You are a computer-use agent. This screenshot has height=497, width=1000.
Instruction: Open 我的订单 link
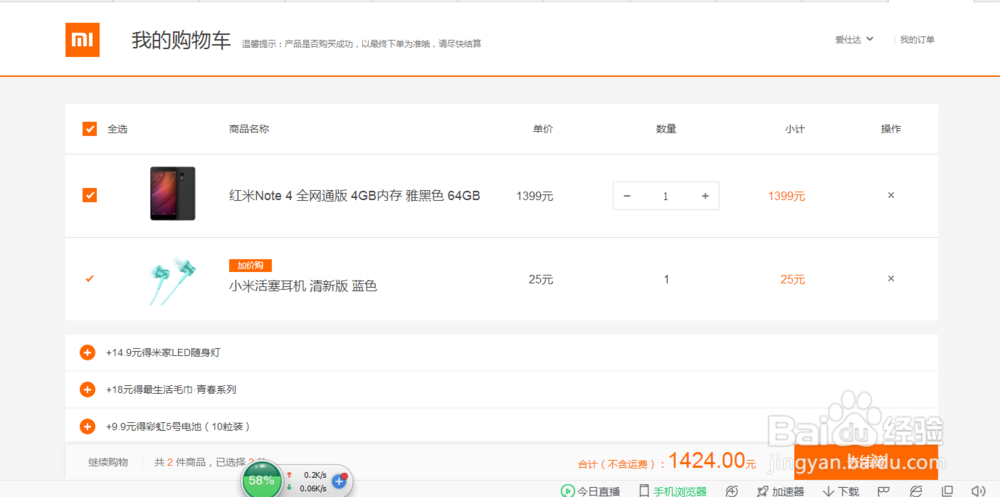(917, 40)
